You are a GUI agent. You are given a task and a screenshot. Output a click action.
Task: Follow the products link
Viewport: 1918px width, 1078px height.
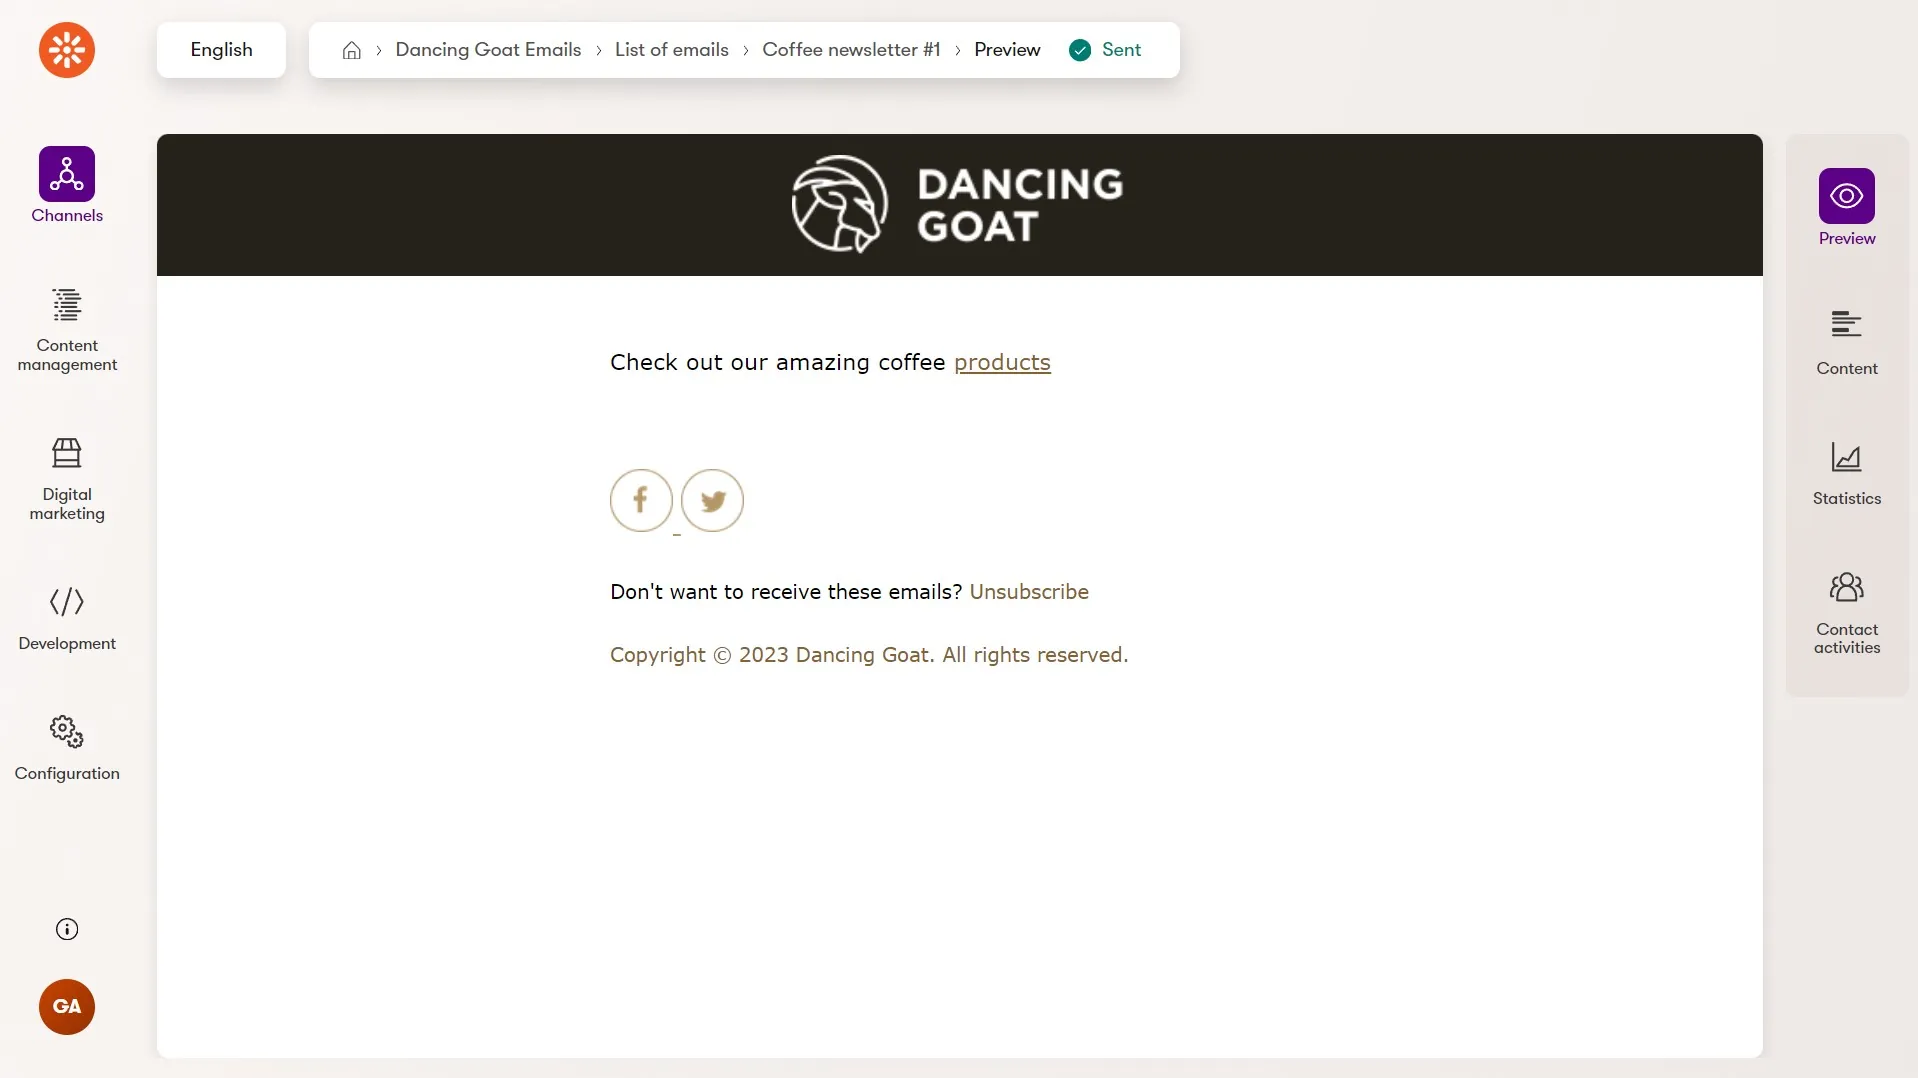(x=1002, y=362)
